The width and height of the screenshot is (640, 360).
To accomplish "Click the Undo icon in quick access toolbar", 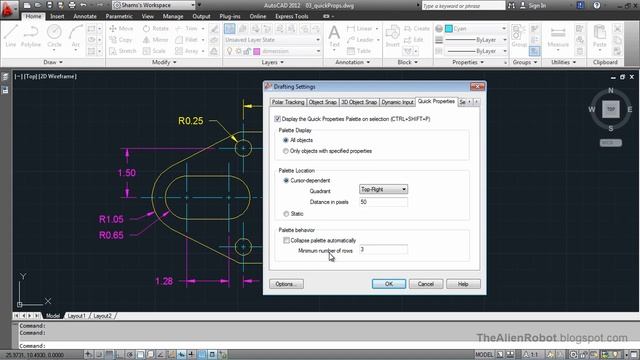I will tap(83, 5).
